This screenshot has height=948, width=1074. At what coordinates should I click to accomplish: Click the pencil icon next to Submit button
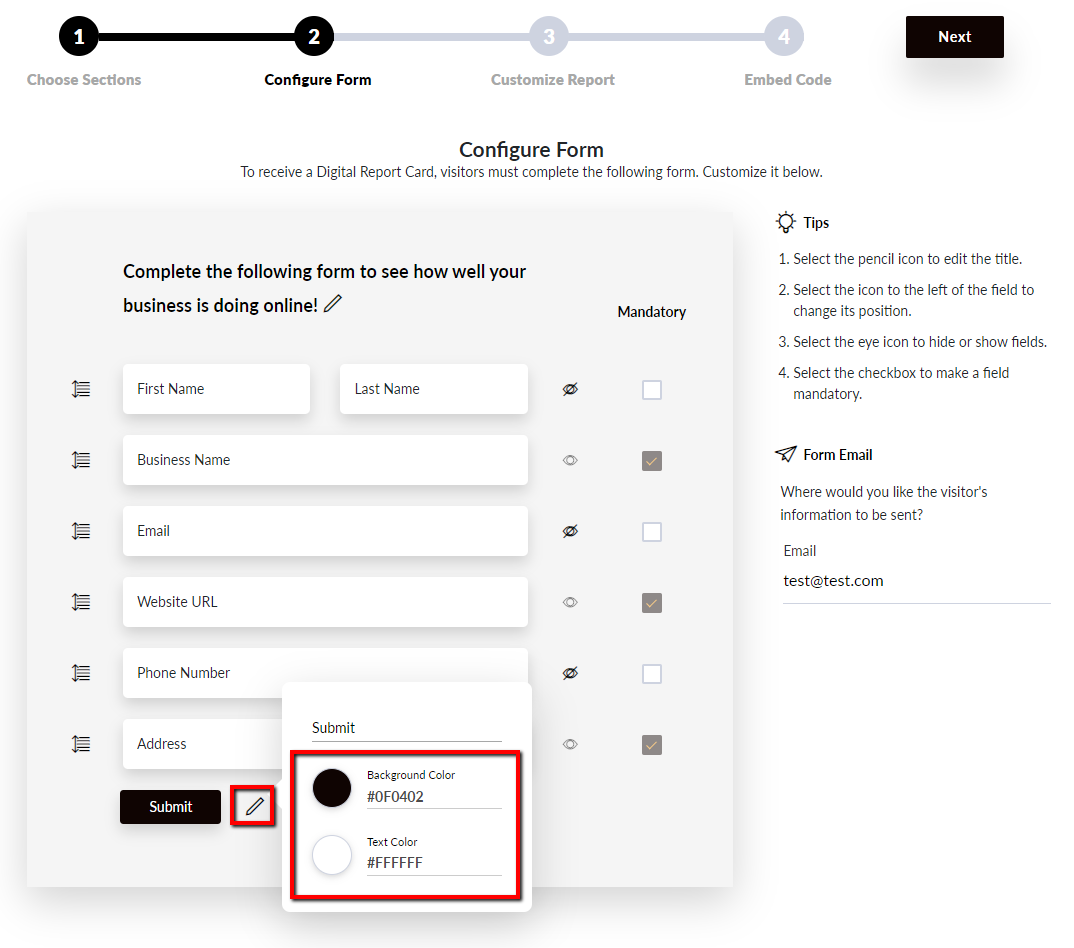tap(254, 806)
